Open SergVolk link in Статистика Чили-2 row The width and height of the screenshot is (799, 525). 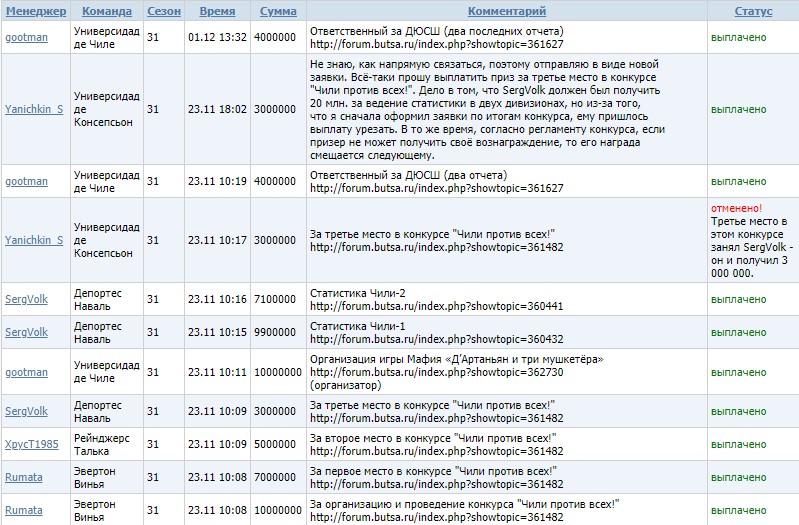coord(26,299)
